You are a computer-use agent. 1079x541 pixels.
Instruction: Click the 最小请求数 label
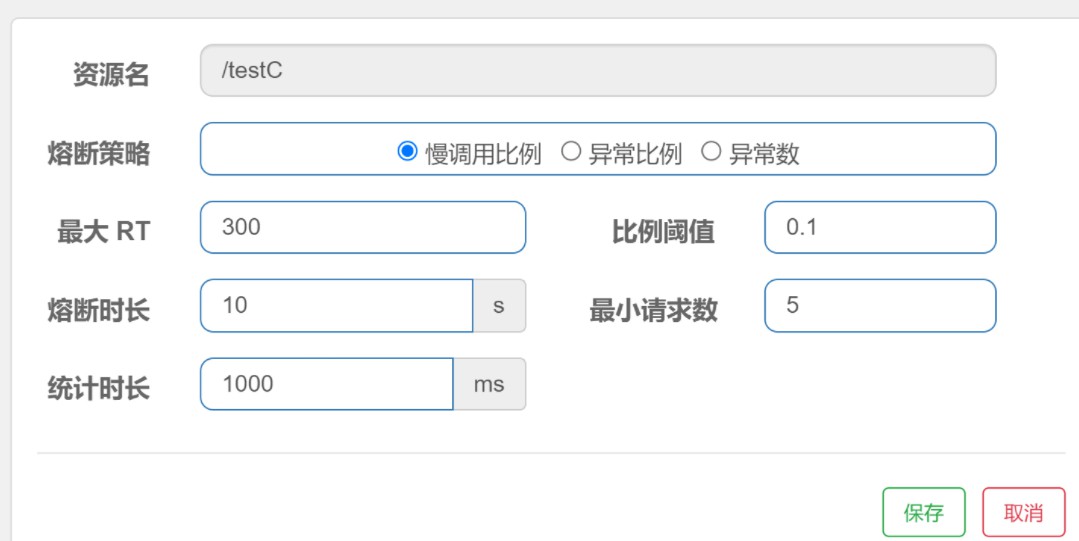654,310
